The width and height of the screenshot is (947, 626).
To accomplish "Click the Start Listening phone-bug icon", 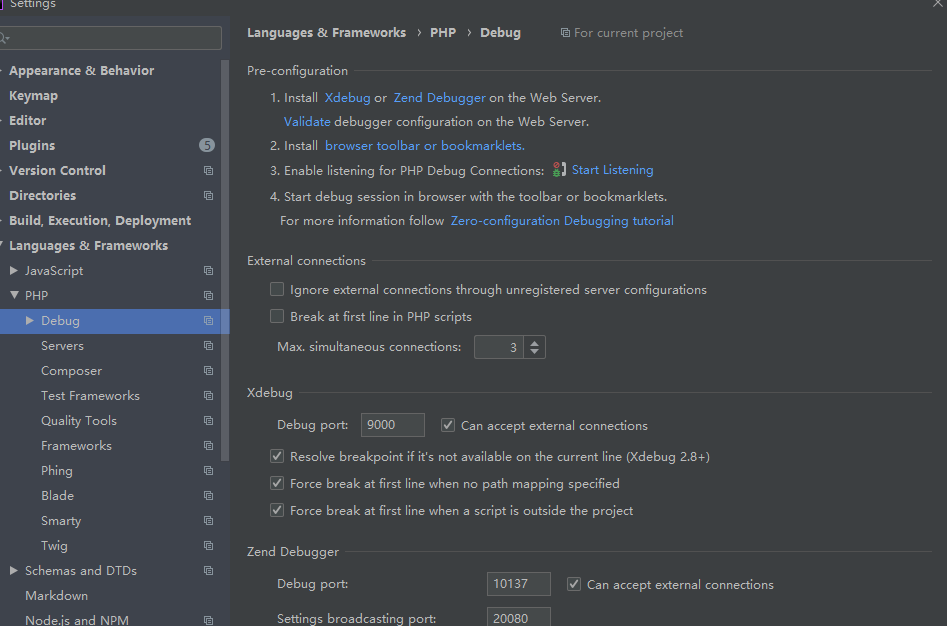I will (x=559, y=170).
